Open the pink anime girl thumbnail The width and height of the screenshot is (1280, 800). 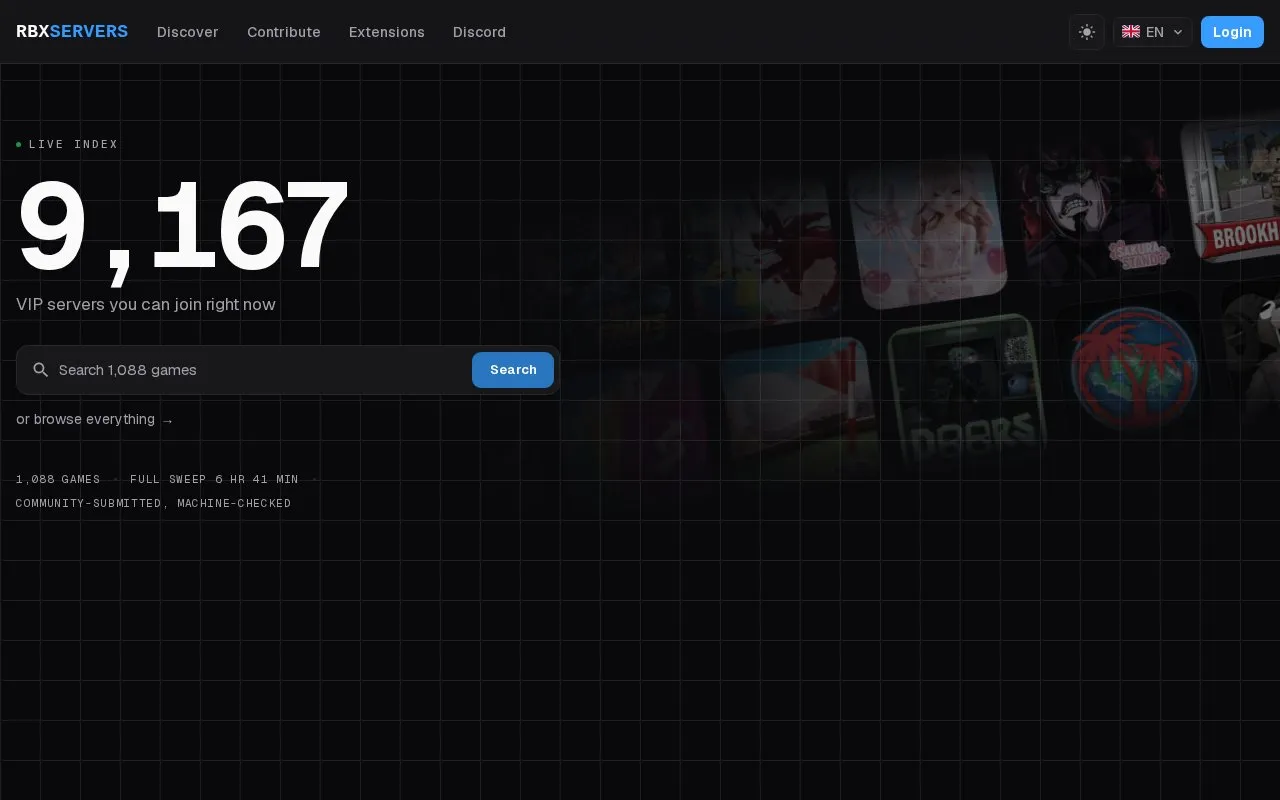click(927, 231)
